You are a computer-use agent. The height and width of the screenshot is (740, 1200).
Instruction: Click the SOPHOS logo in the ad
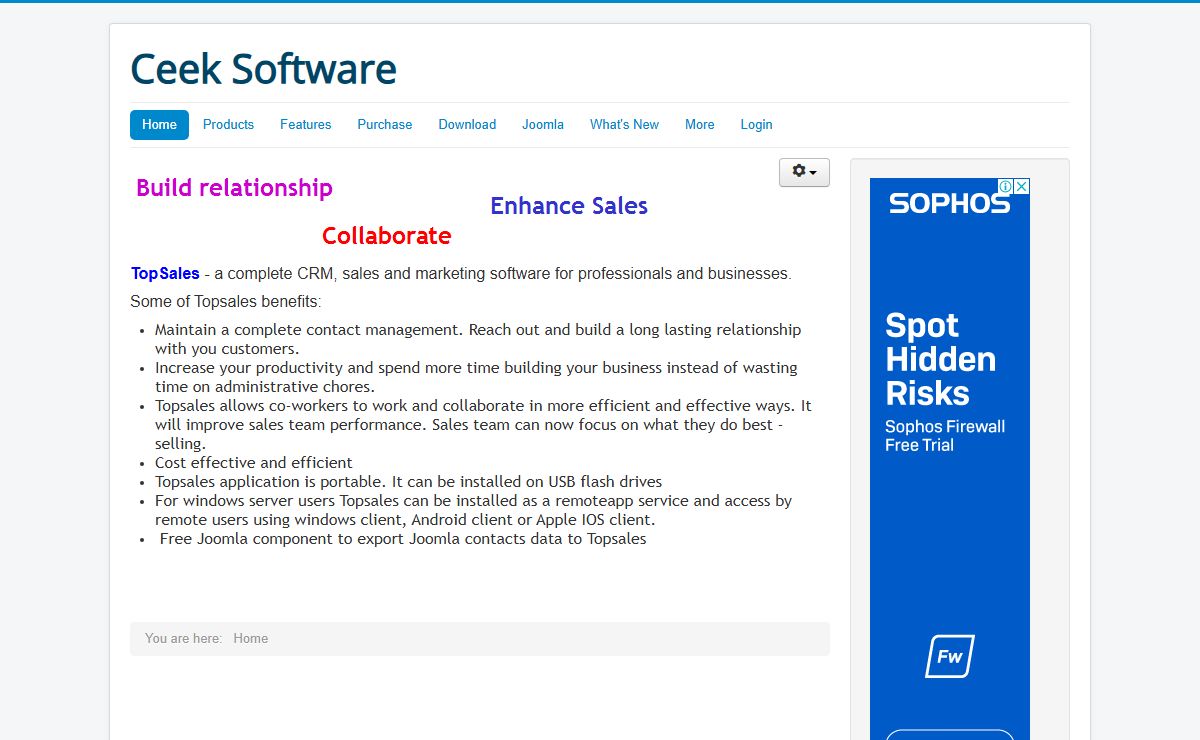pyautogui.click(x=949, y=204)
